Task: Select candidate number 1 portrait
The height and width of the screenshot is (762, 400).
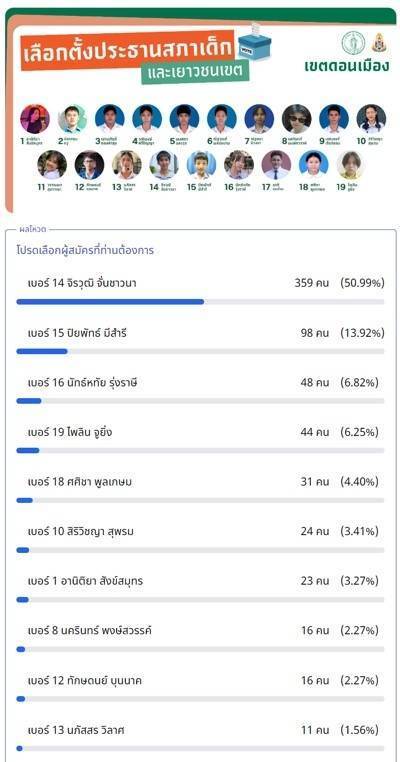Action: [x=35, y=119]
